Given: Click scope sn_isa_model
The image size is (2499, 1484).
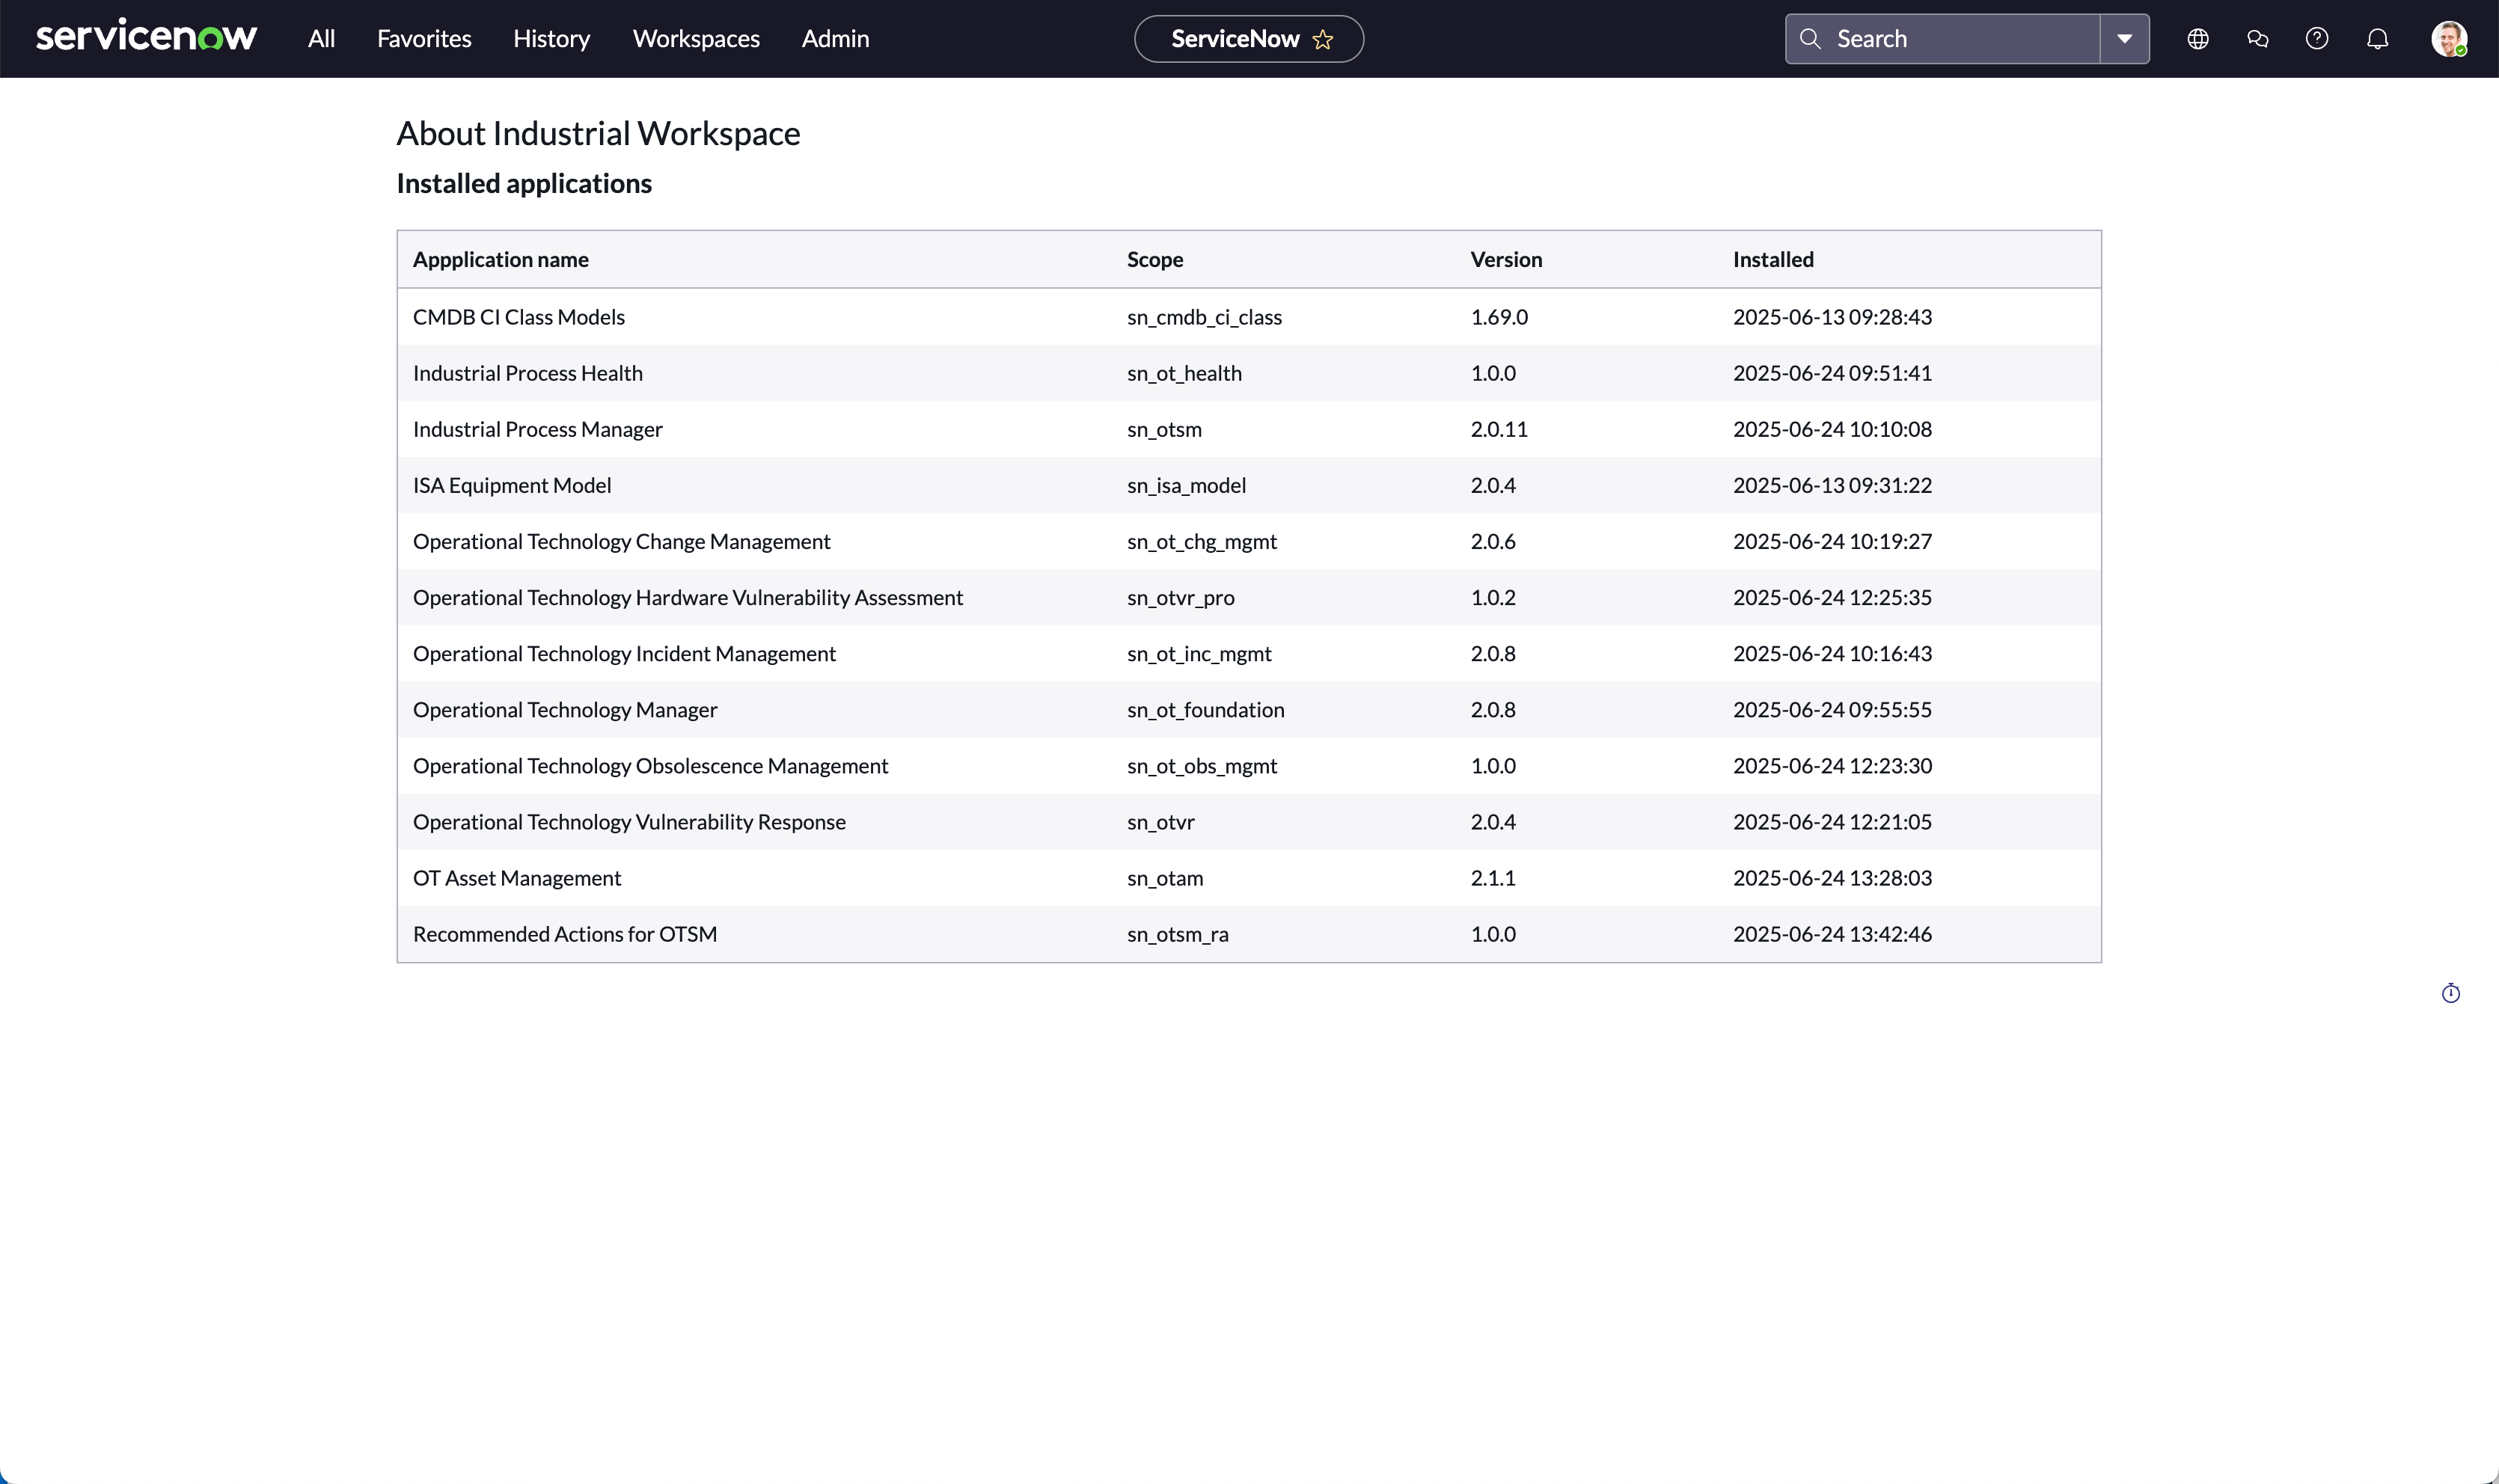Looking at the screenshot, I should pyautogui.click(x=1186, y=485).
